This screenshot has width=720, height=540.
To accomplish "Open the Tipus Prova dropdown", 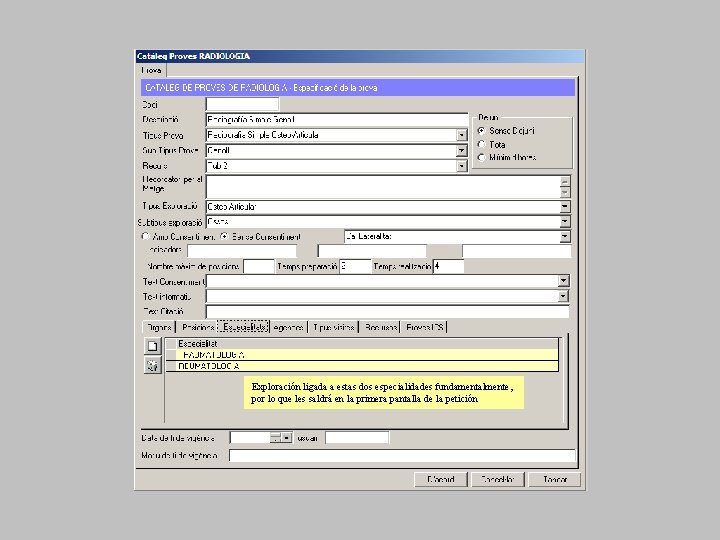I will [x=461, y=135].
